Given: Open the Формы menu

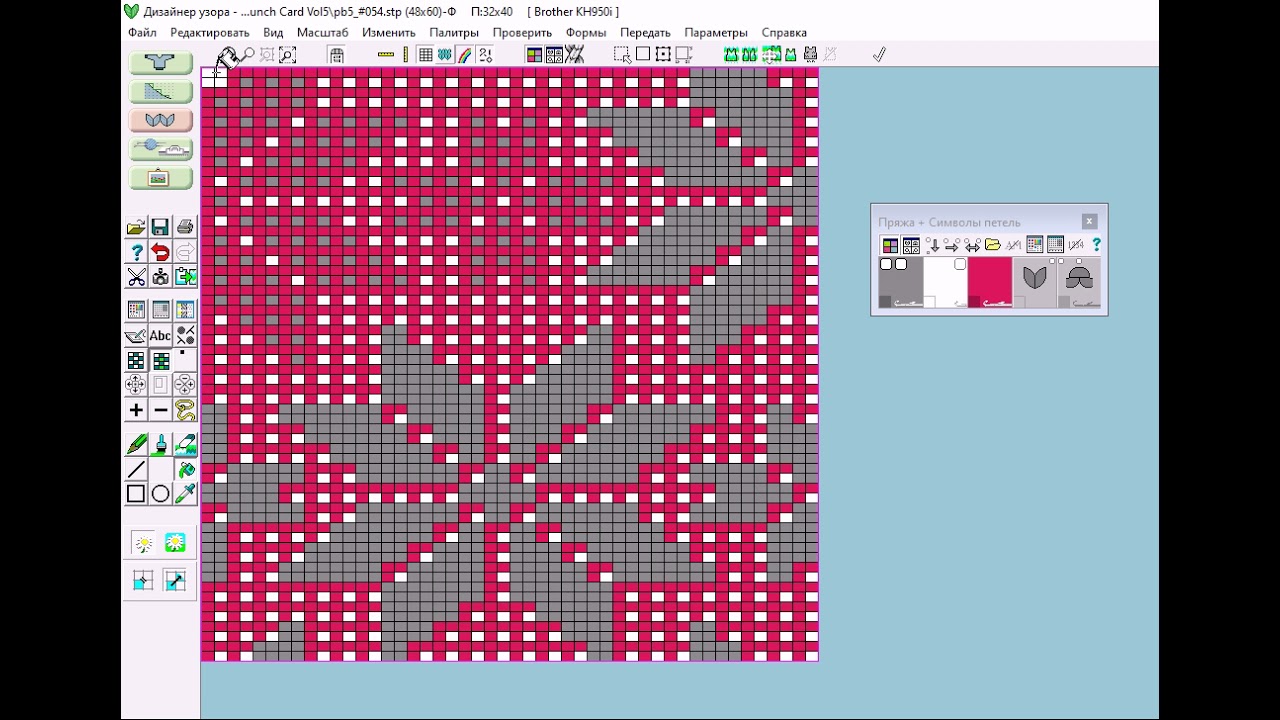Looking at the screenshot, I should 585,33.
